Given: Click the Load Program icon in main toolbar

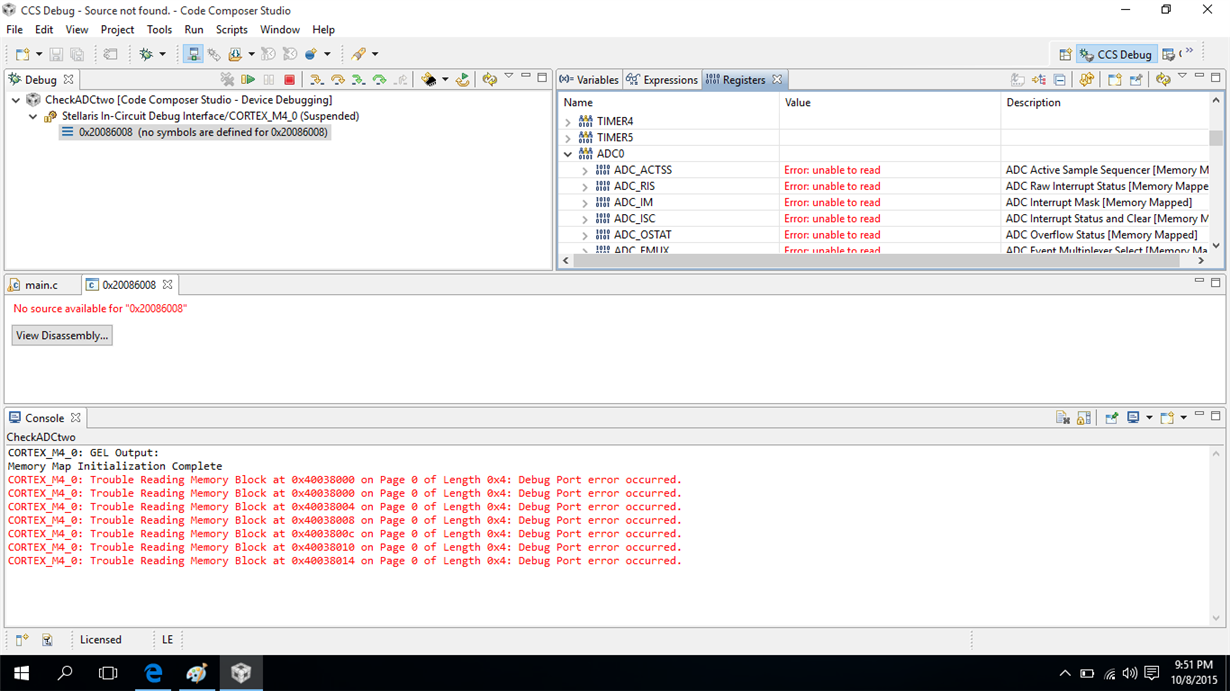Looking at the screenshot, I should click(235, 54).
